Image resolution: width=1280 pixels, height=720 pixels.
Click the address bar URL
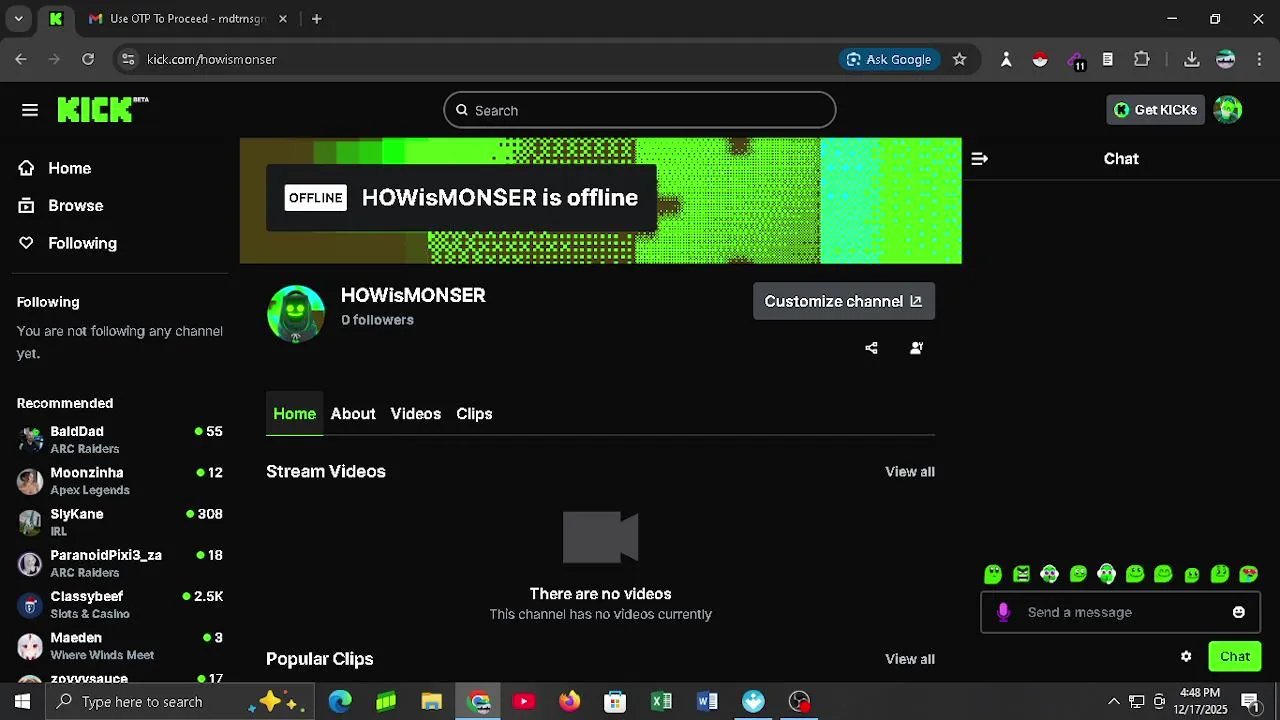point(212,59)
